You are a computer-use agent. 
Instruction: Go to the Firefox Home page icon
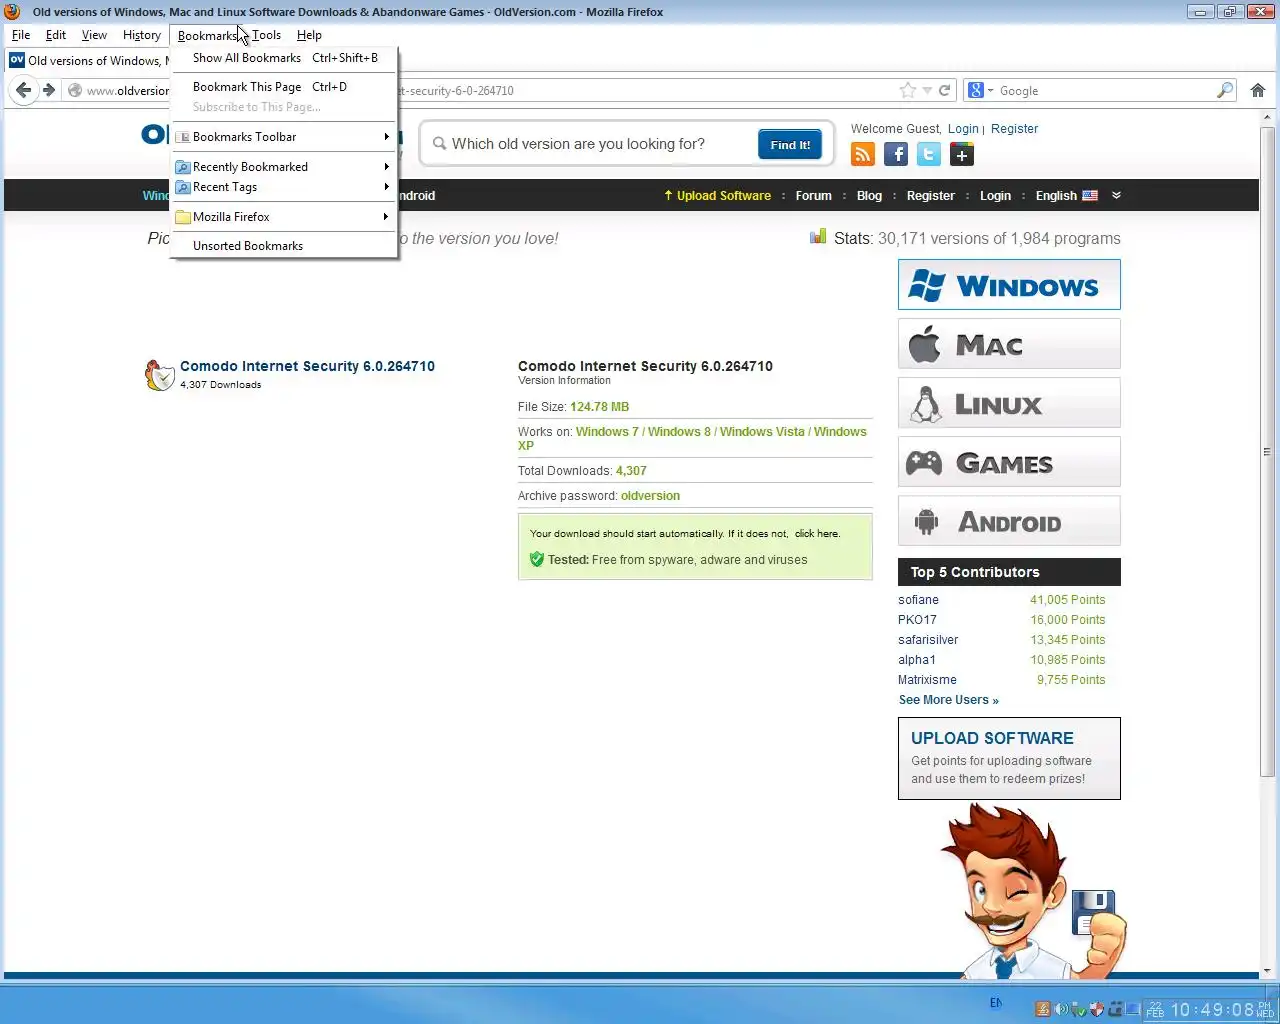1258,90
